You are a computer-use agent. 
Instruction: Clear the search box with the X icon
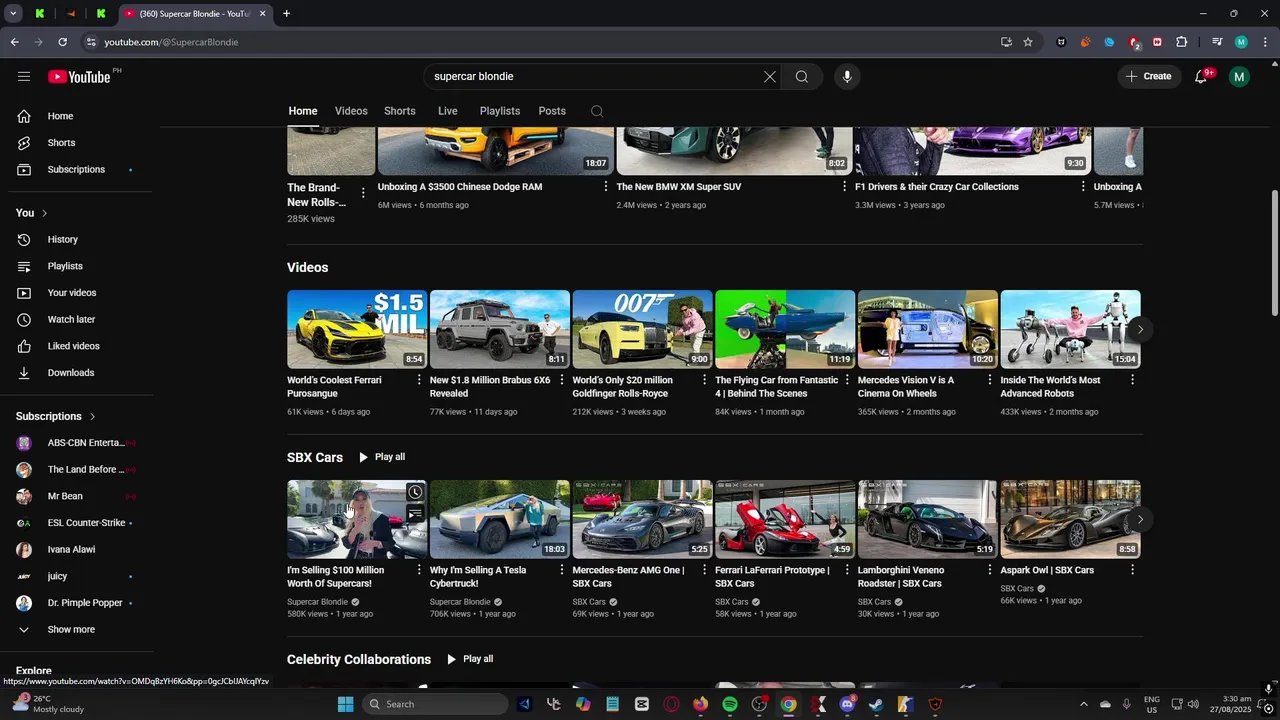click(770, 76)
